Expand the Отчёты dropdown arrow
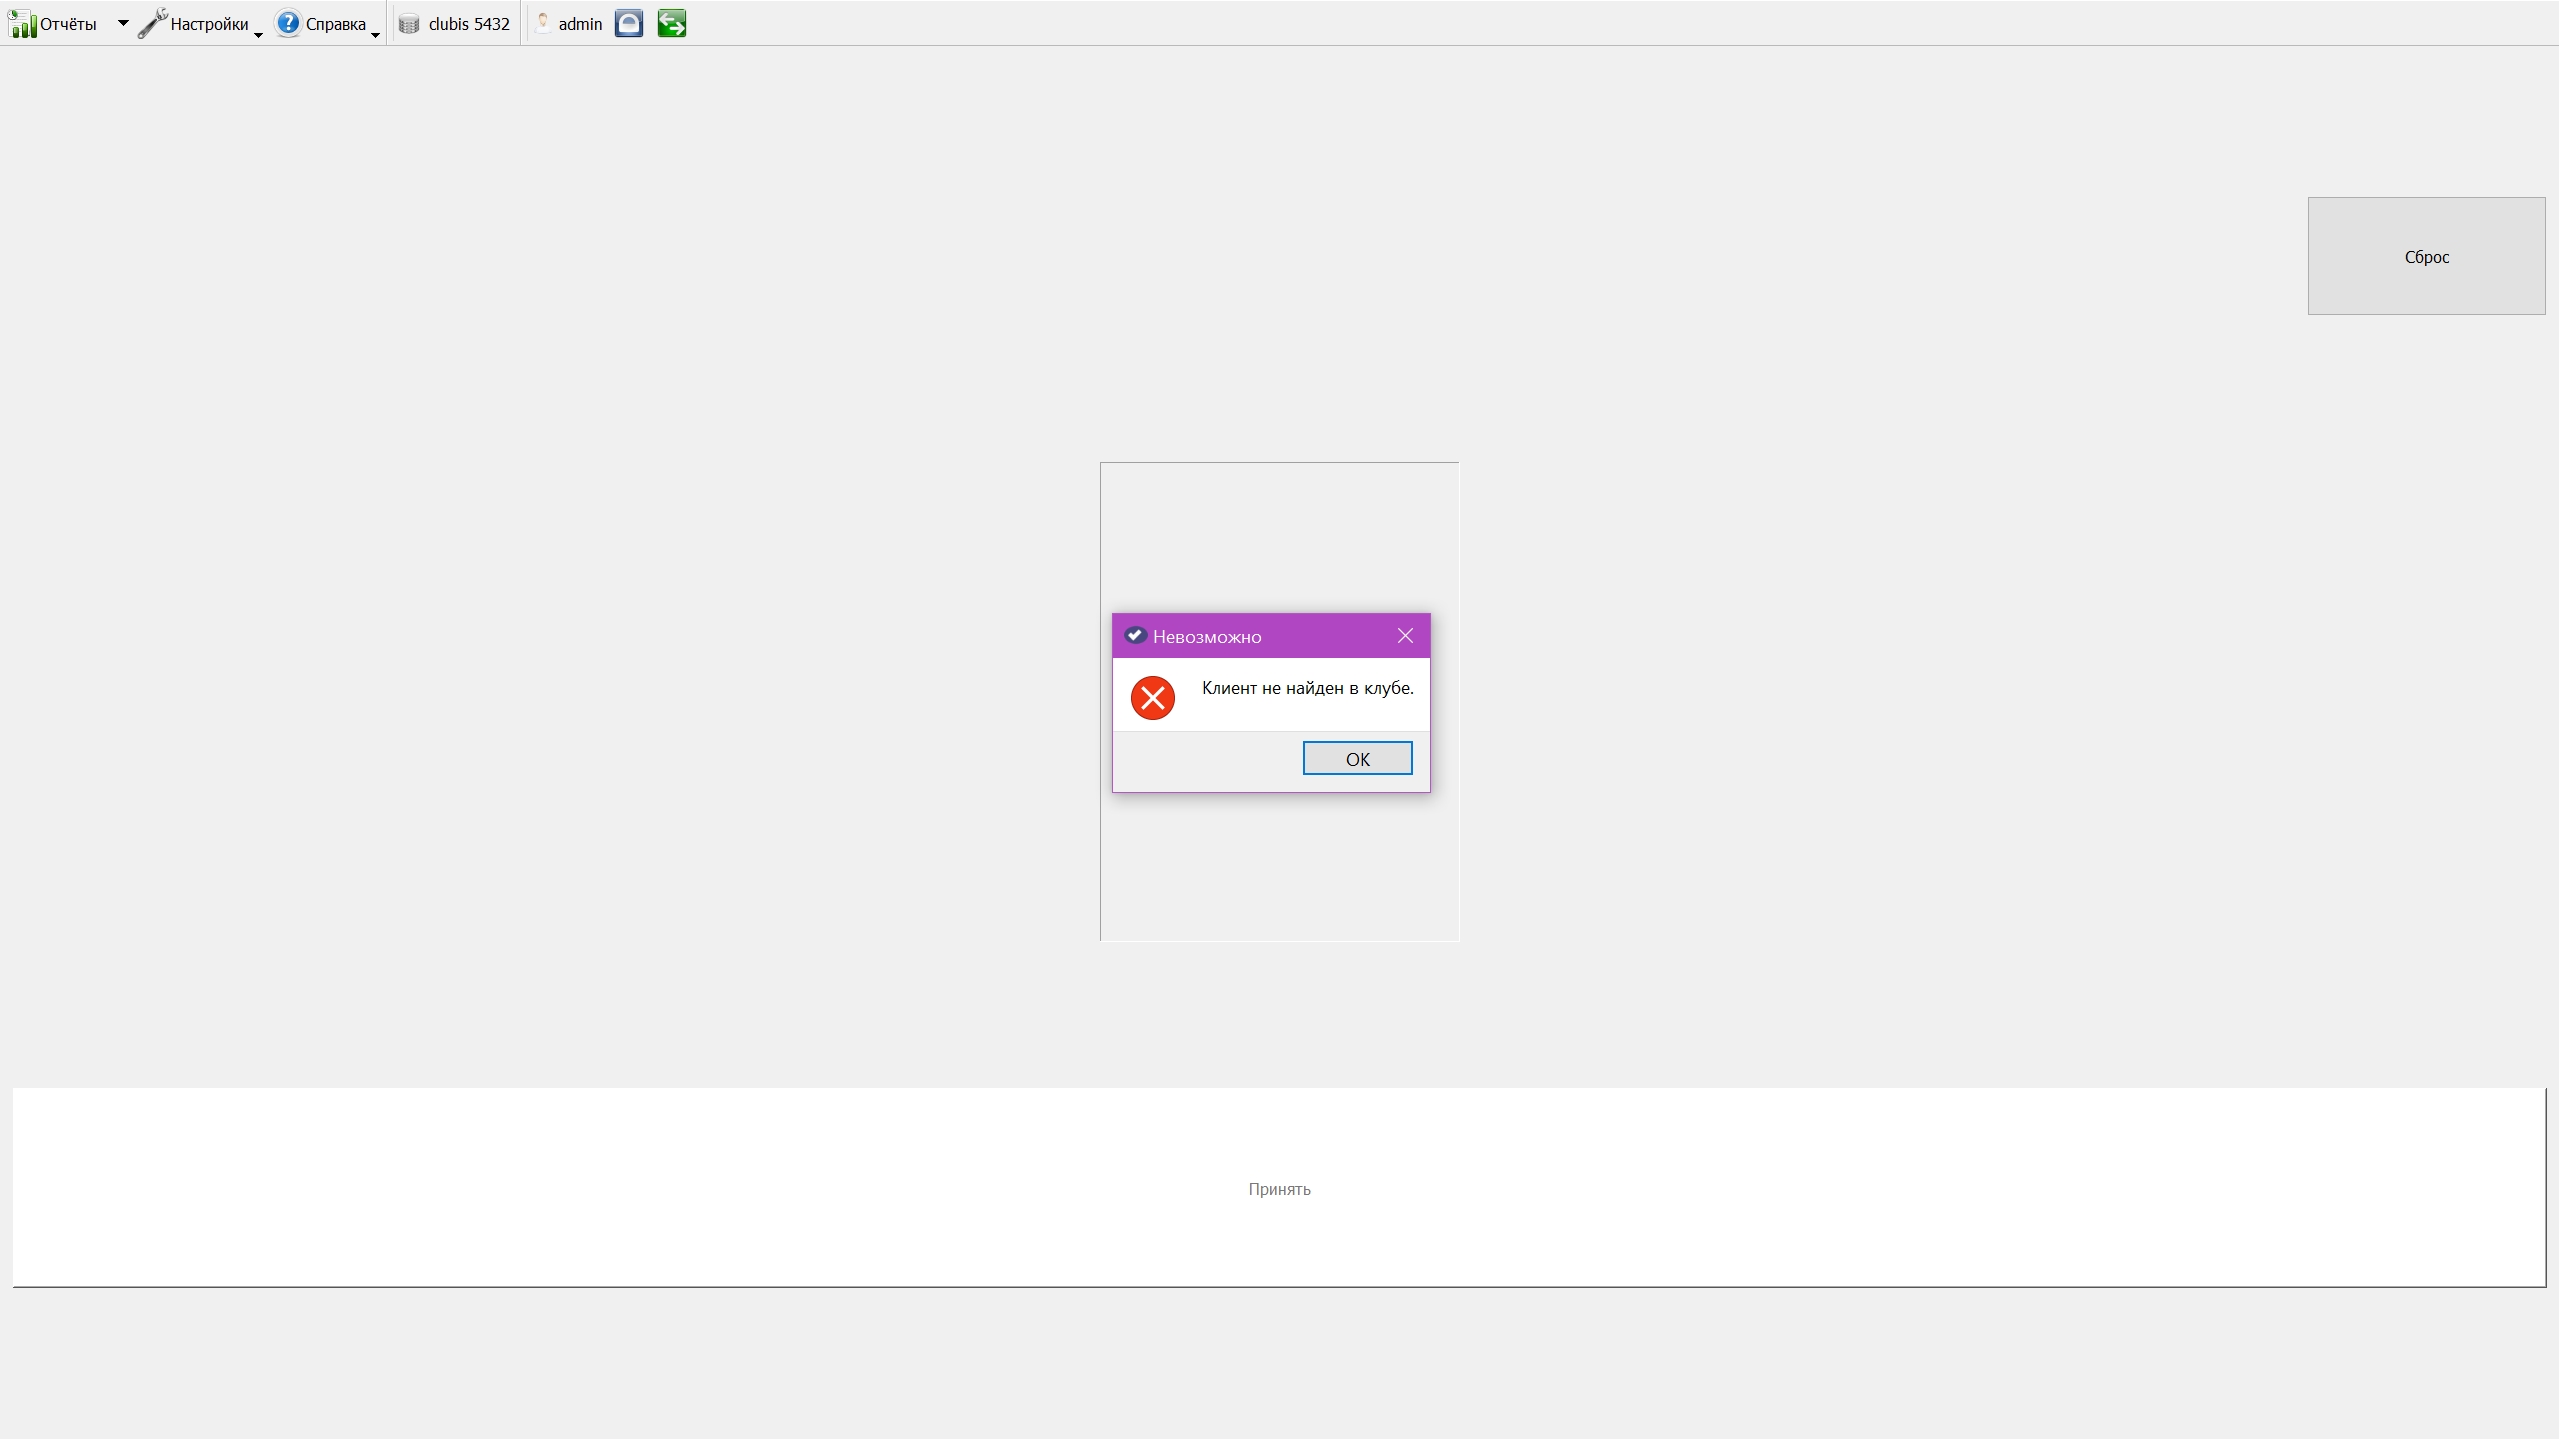Image resolution: width=2559 pixels, height=1439 pixels. coord(123,23)
